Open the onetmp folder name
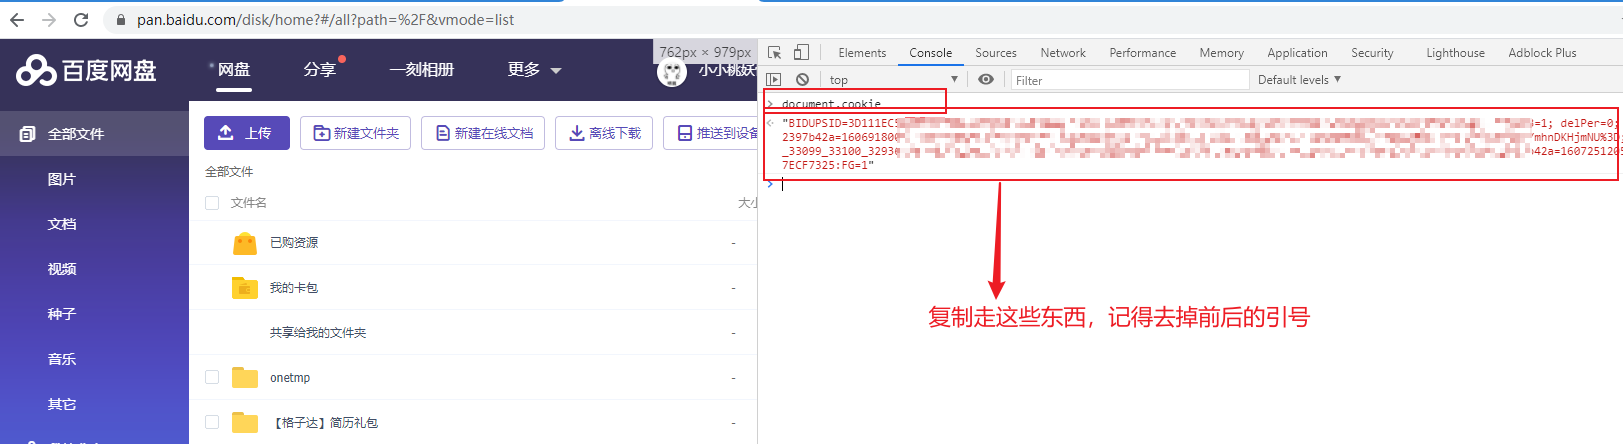Screen dimensions: 1623x444 [x=290, y=378]
